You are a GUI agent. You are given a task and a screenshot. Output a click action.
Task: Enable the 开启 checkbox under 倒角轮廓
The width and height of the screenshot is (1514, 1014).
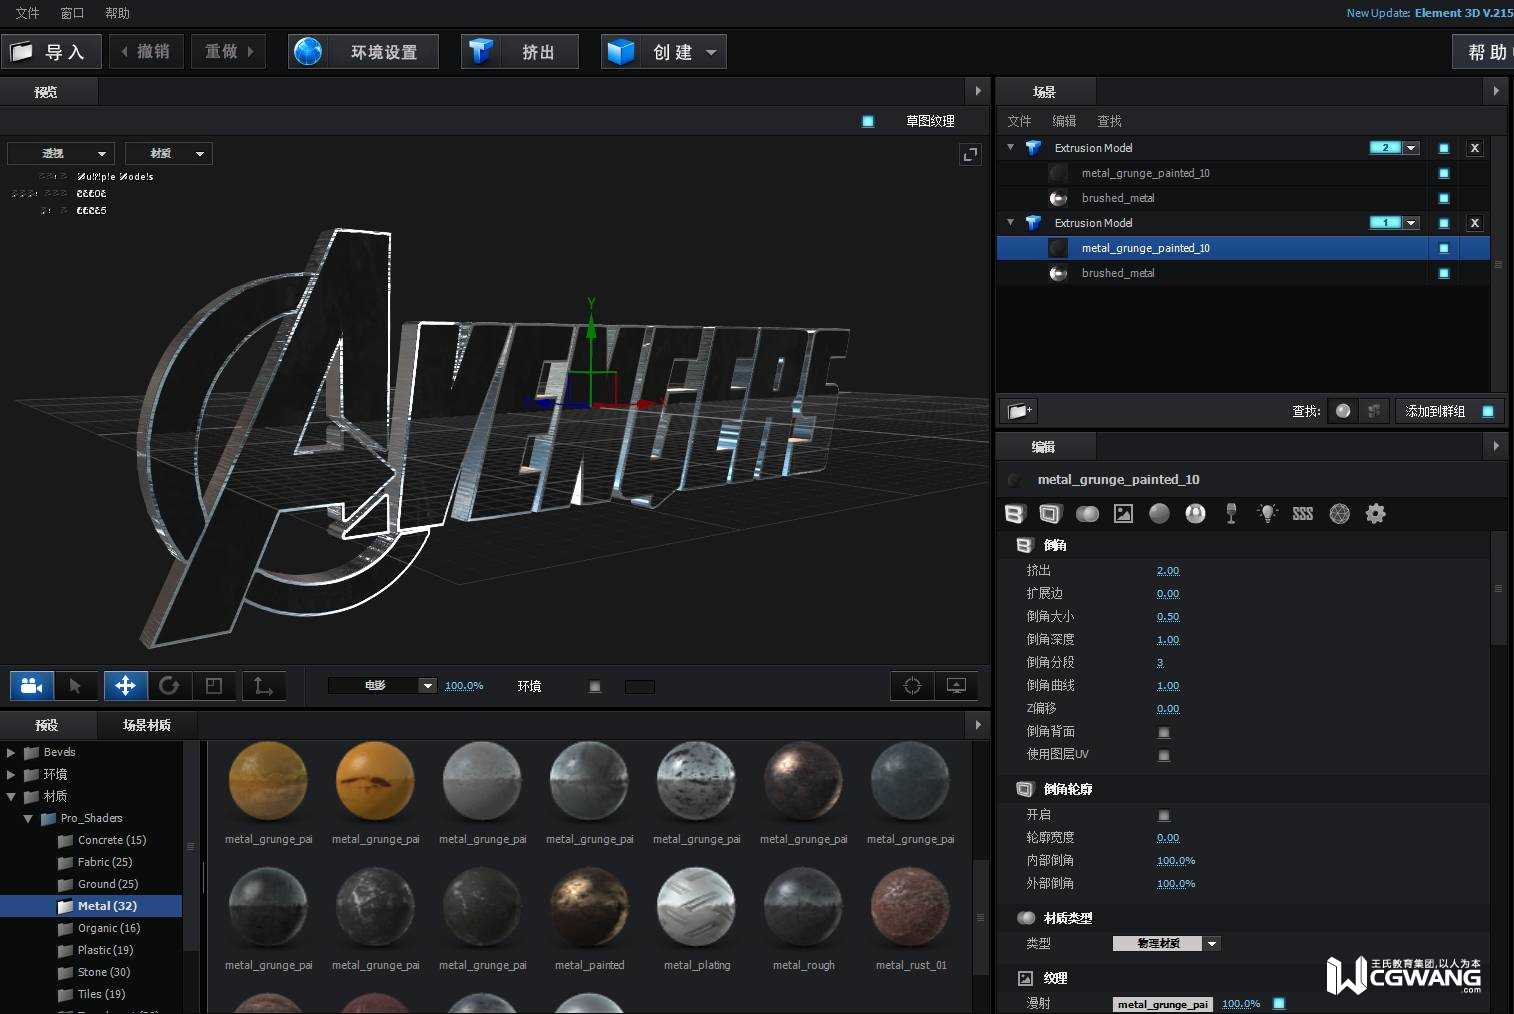(x=1164, y=815)
